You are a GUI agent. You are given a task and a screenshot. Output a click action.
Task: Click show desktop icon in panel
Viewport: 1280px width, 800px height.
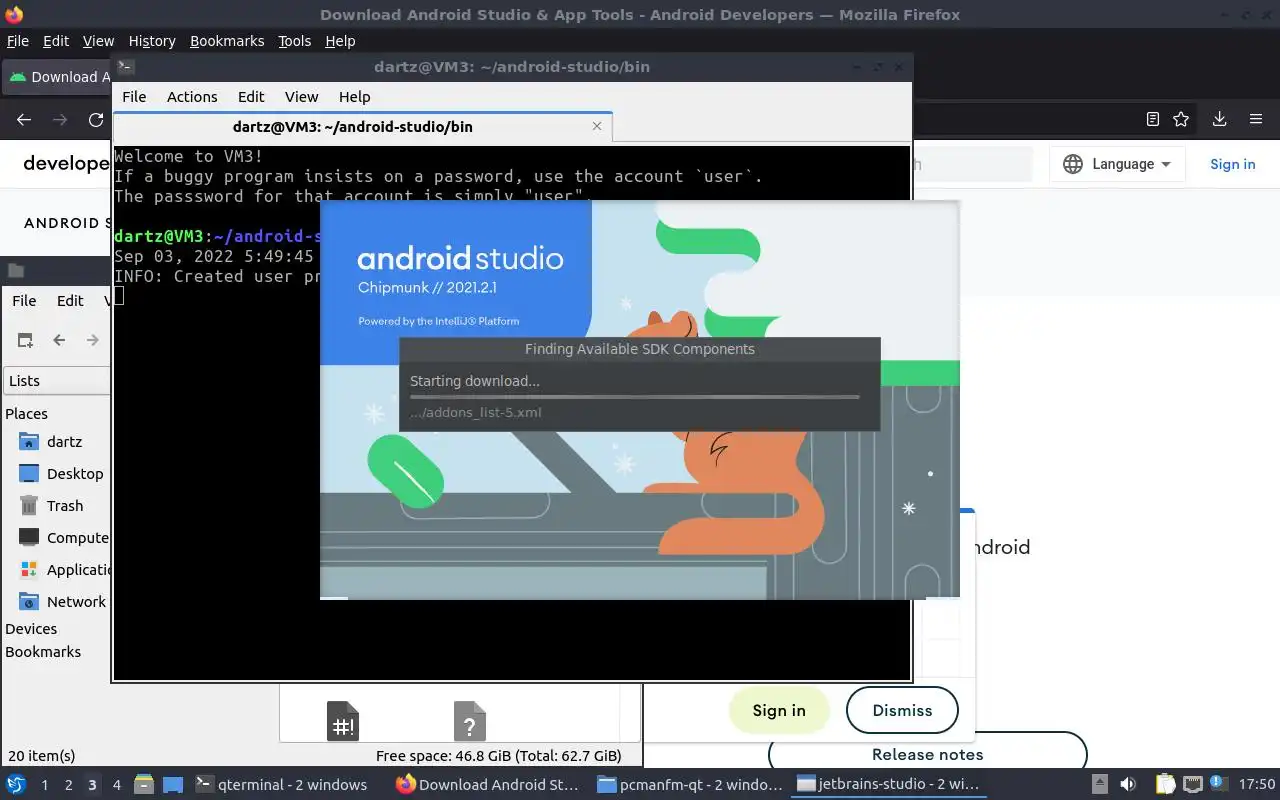point(173,784)
